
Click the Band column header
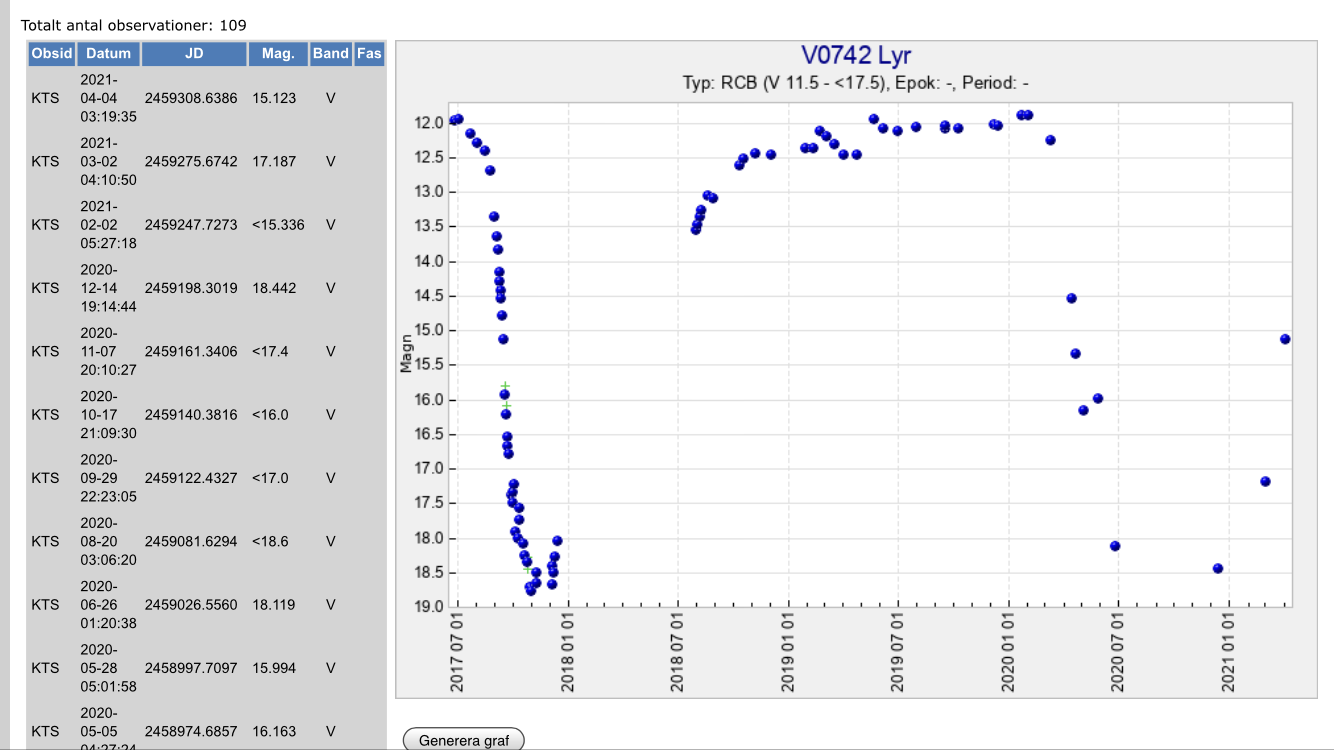tap(330, 54)
